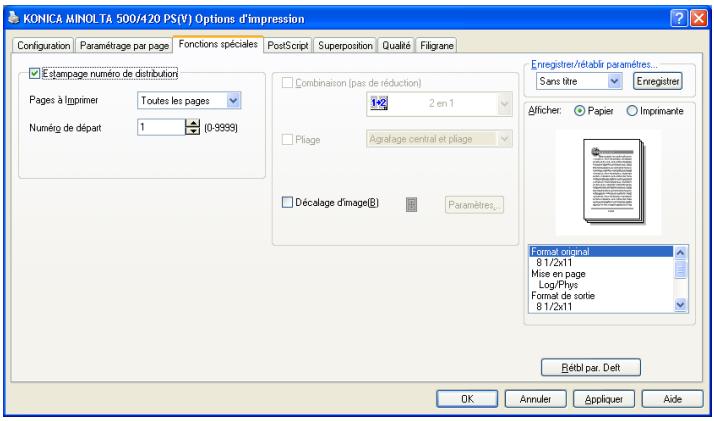
Task: Toggle the Combinaison (pas de réduction) checkbox
Action: (287, 83)
